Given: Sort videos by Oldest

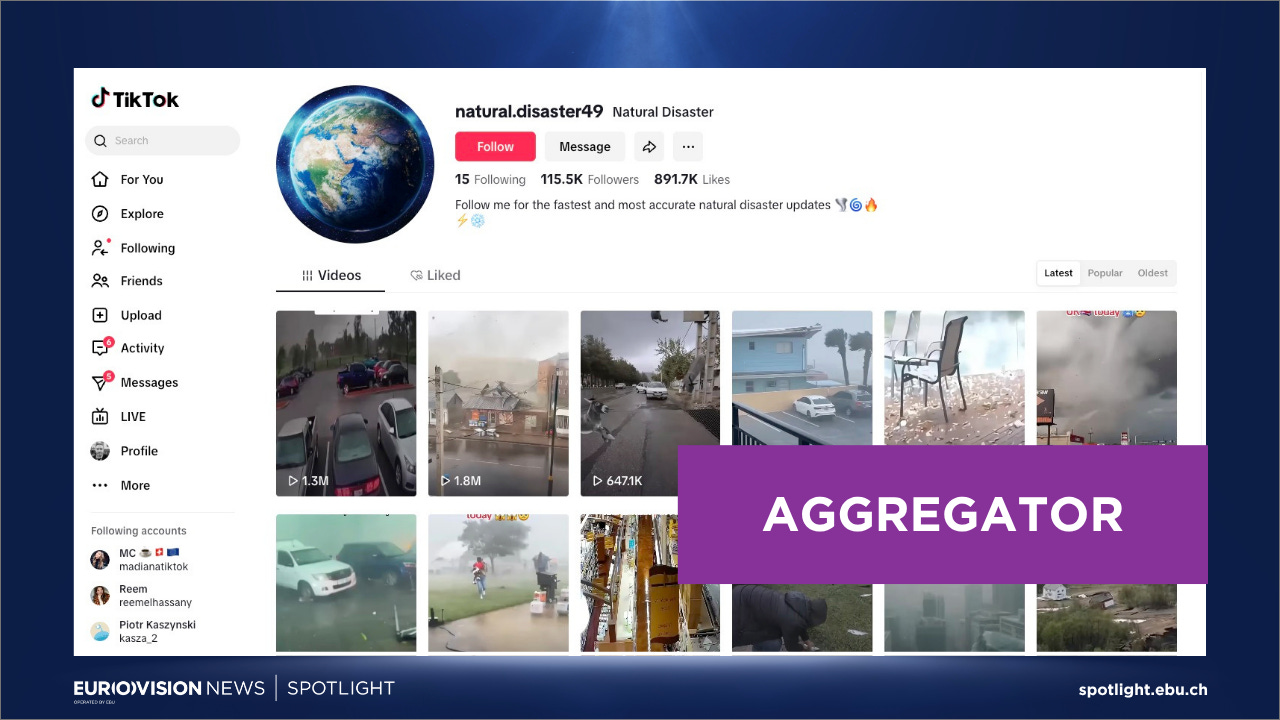Looking at the screenshot, I should (1152, 273).
